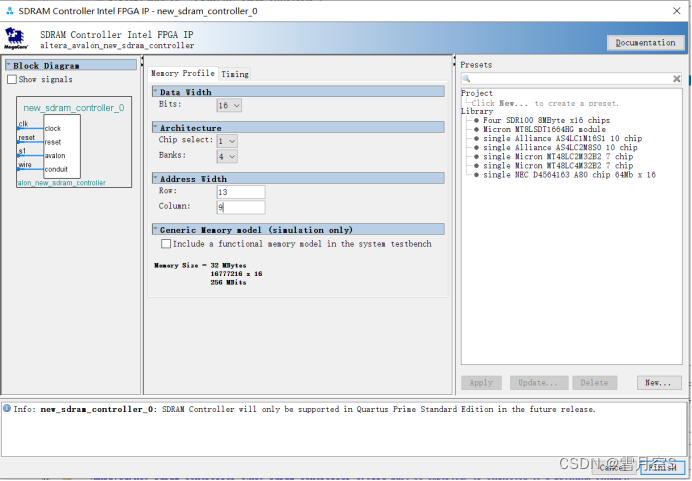The image size is (692, 481).
Task: Close the SDRAM Controller dialog window
Action: (677, 11)
